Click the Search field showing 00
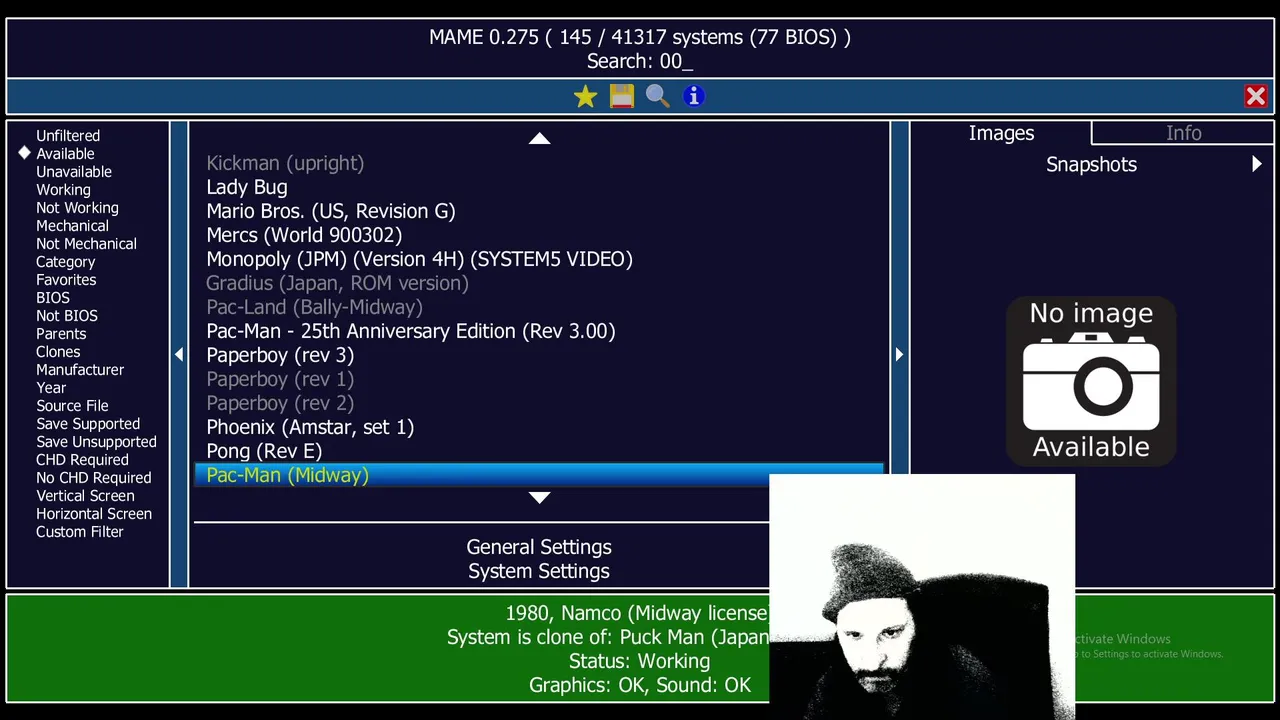 639,61
